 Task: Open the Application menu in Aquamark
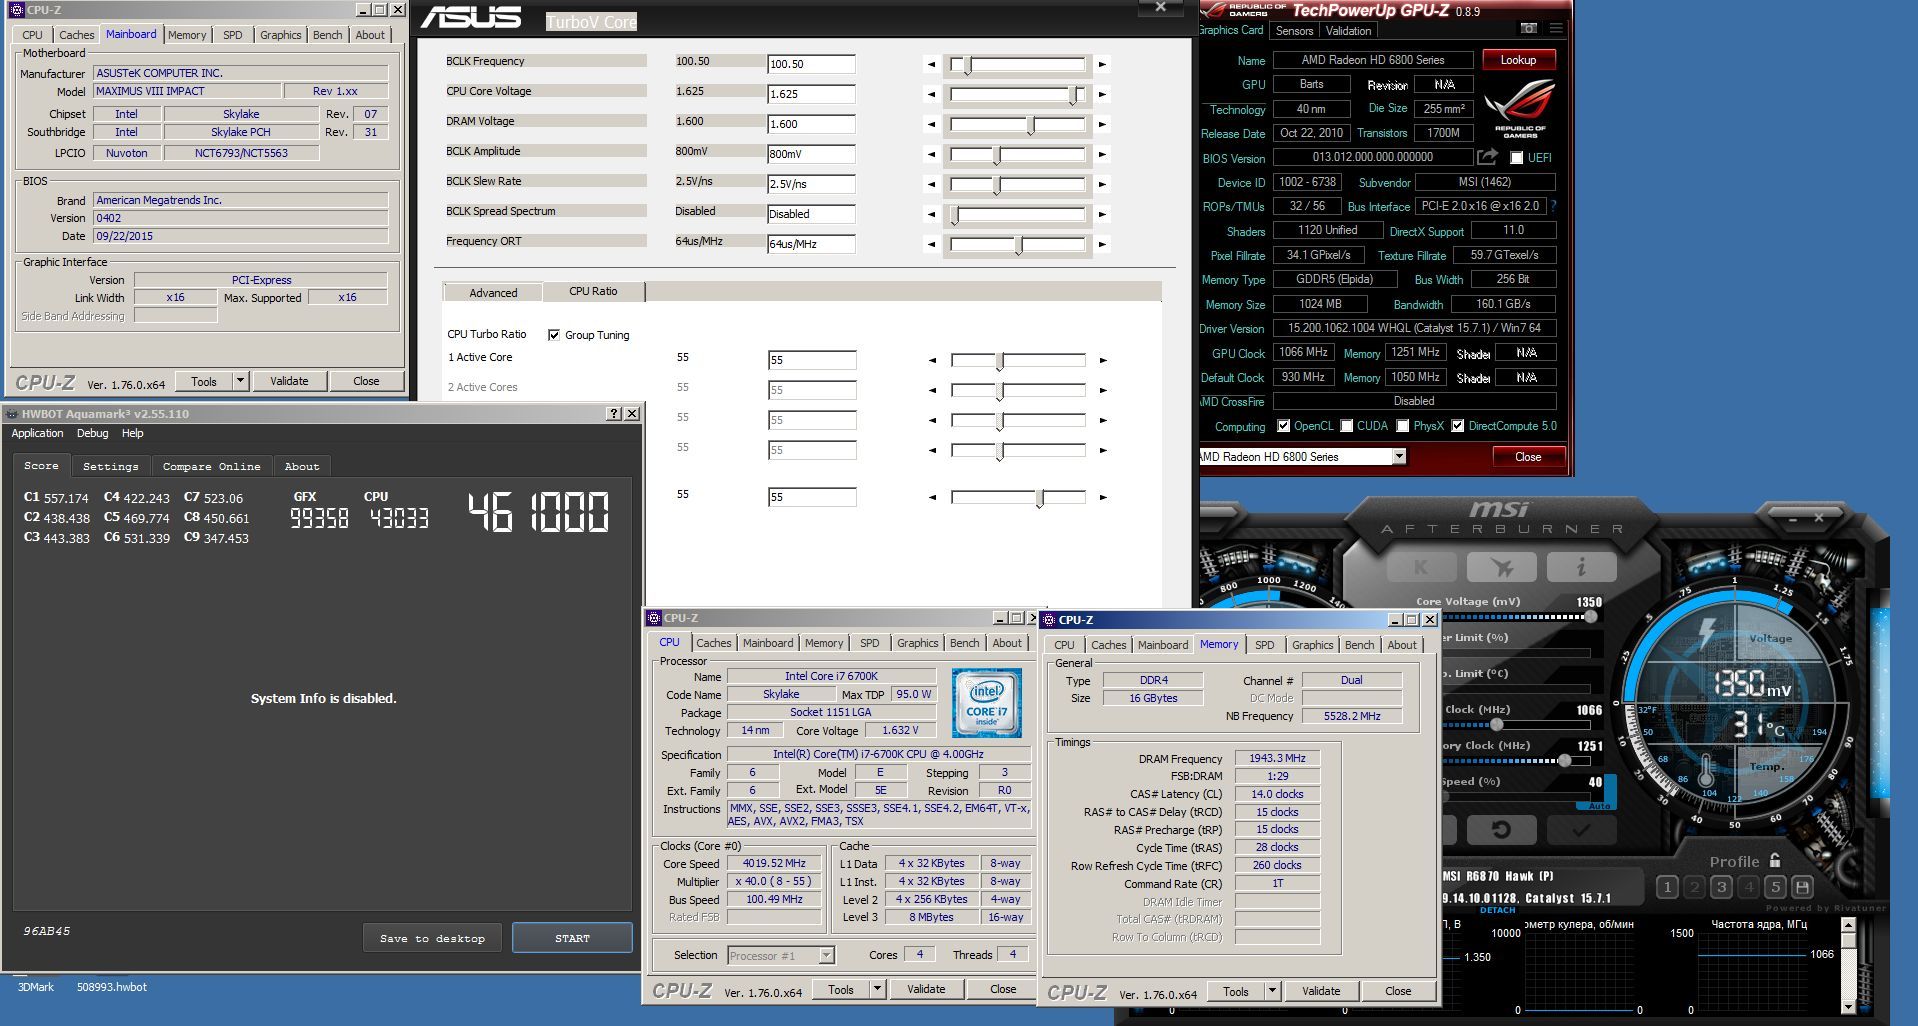point(37,433)
